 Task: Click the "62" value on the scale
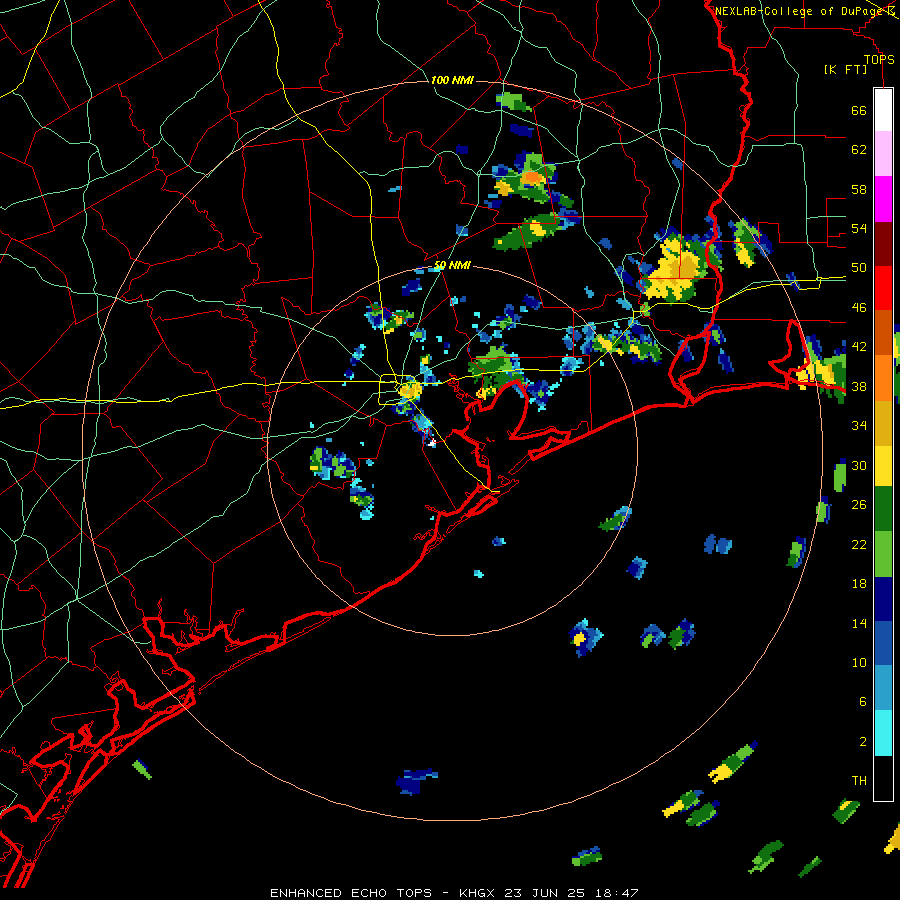click(x=859, y=150)
